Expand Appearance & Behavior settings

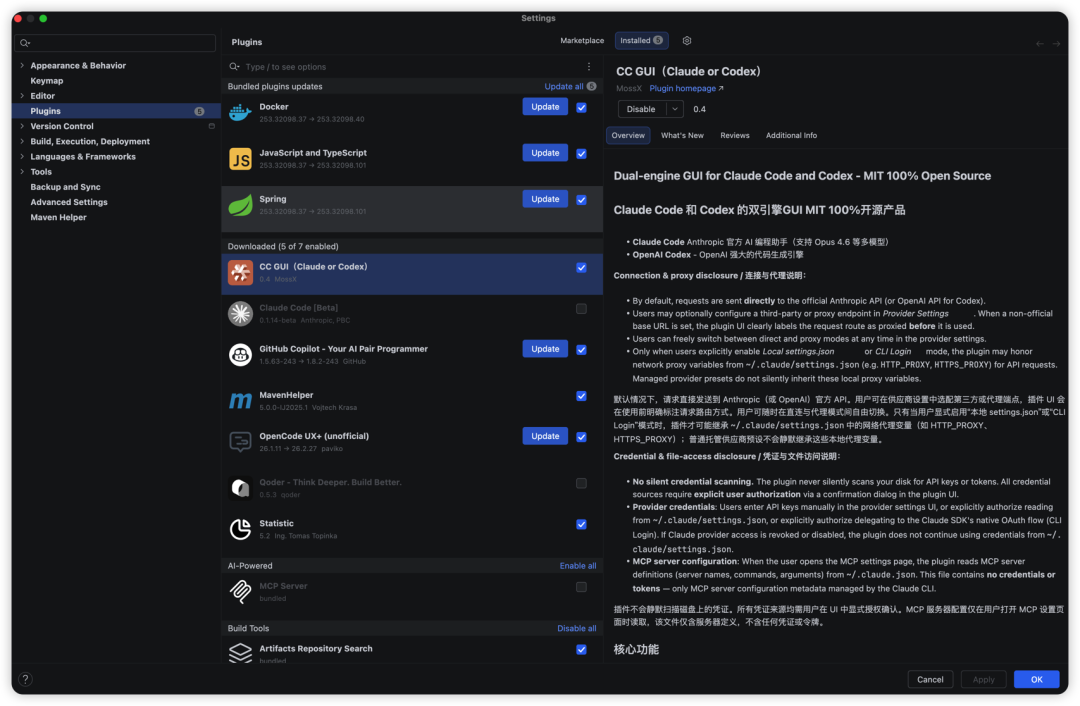[22, 65]
